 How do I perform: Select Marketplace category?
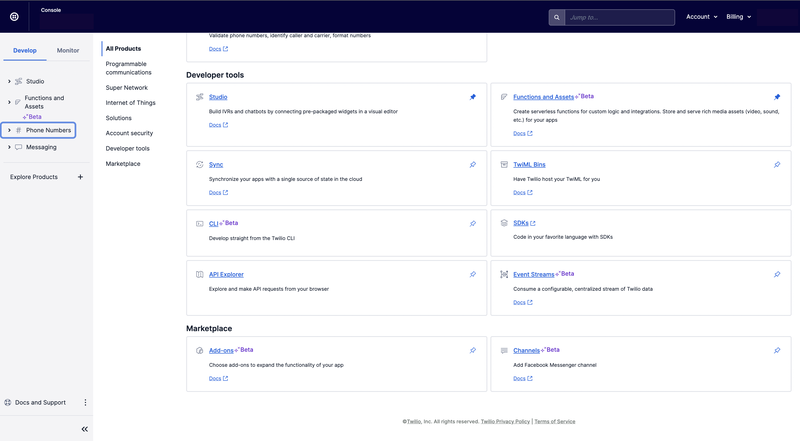pyautogui.click(x=123, y=164)
